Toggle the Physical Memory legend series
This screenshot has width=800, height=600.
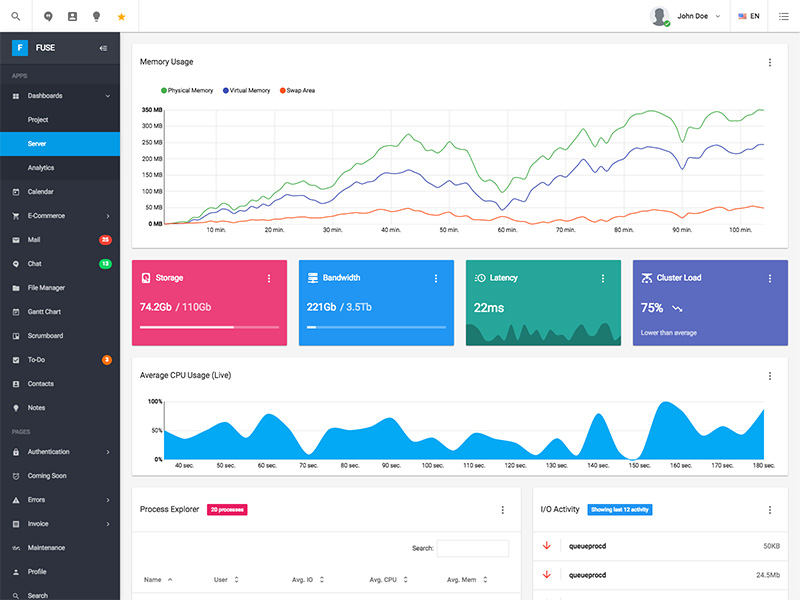coord(187,90)
